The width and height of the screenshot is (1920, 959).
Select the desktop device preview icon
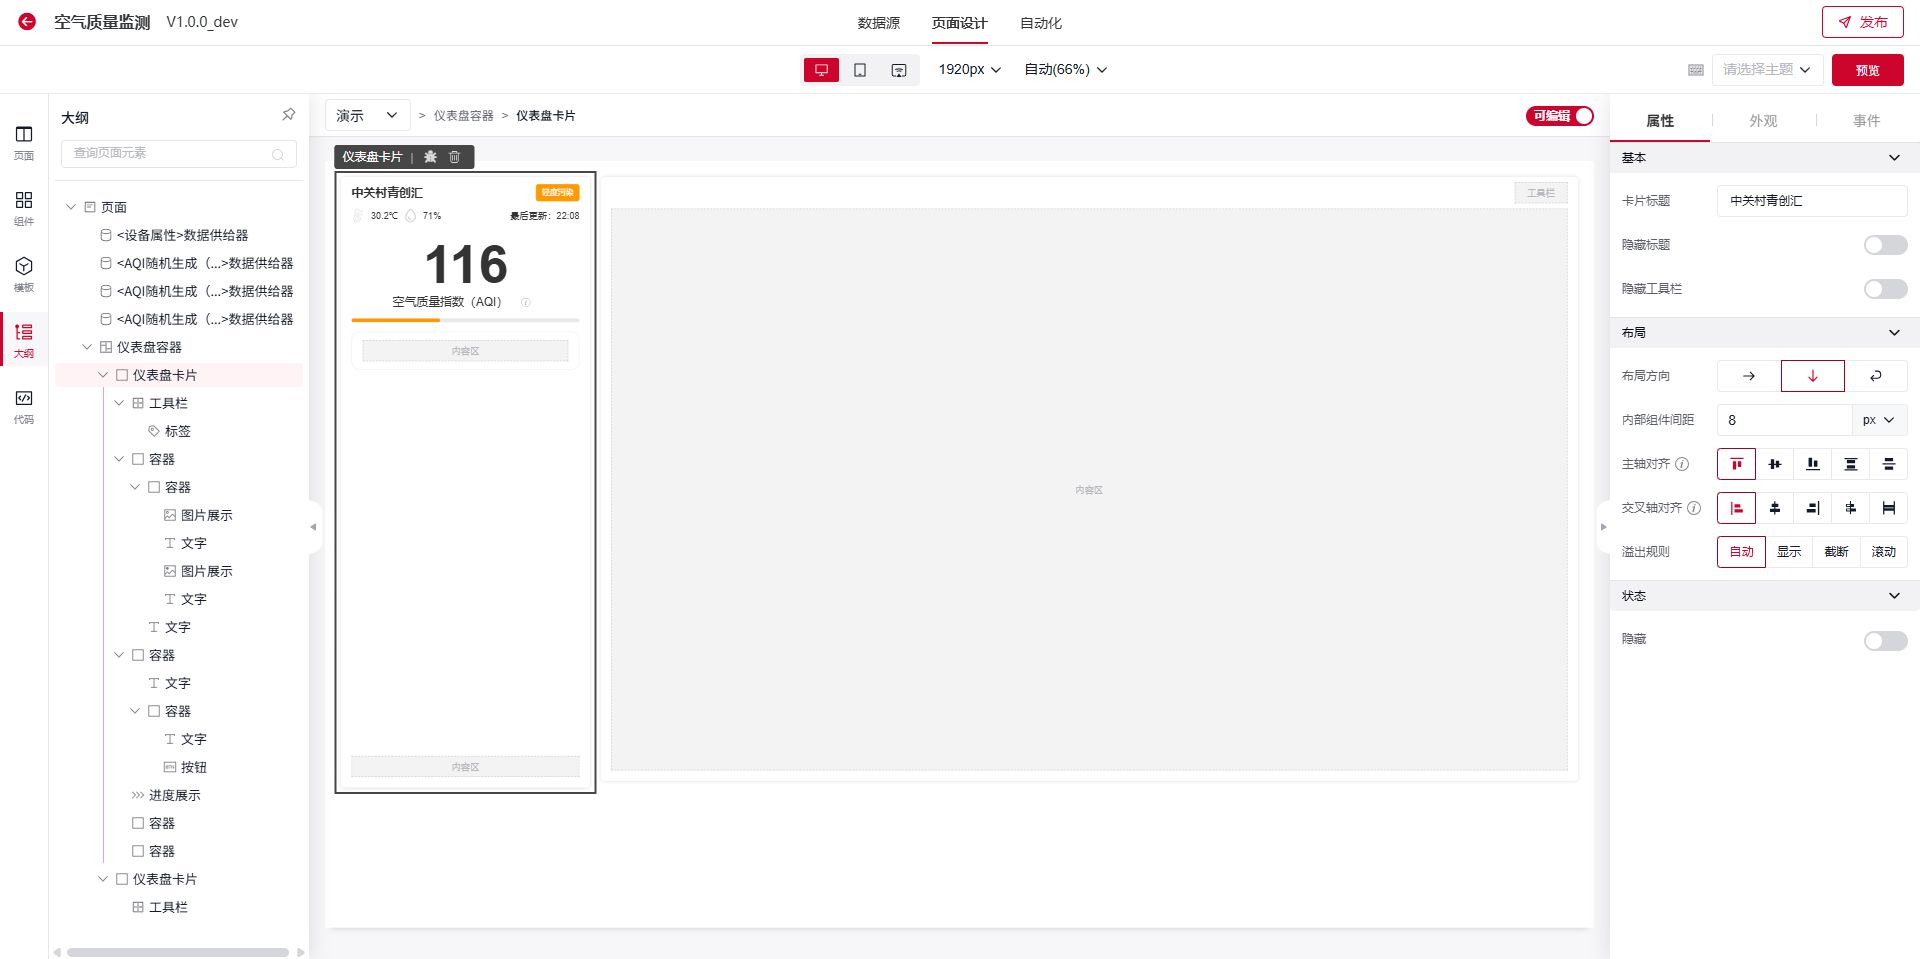[x=821, y=70]
